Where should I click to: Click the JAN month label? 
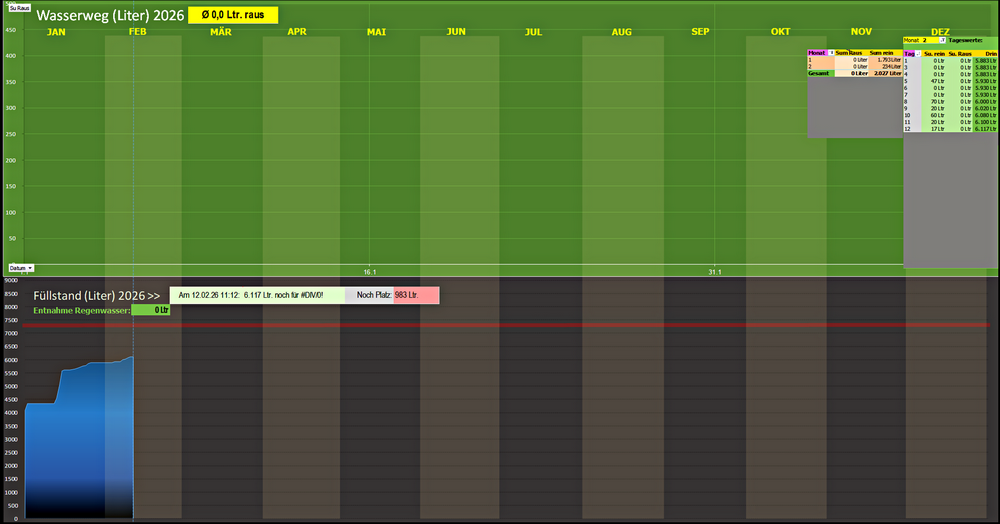click(57, 32)
